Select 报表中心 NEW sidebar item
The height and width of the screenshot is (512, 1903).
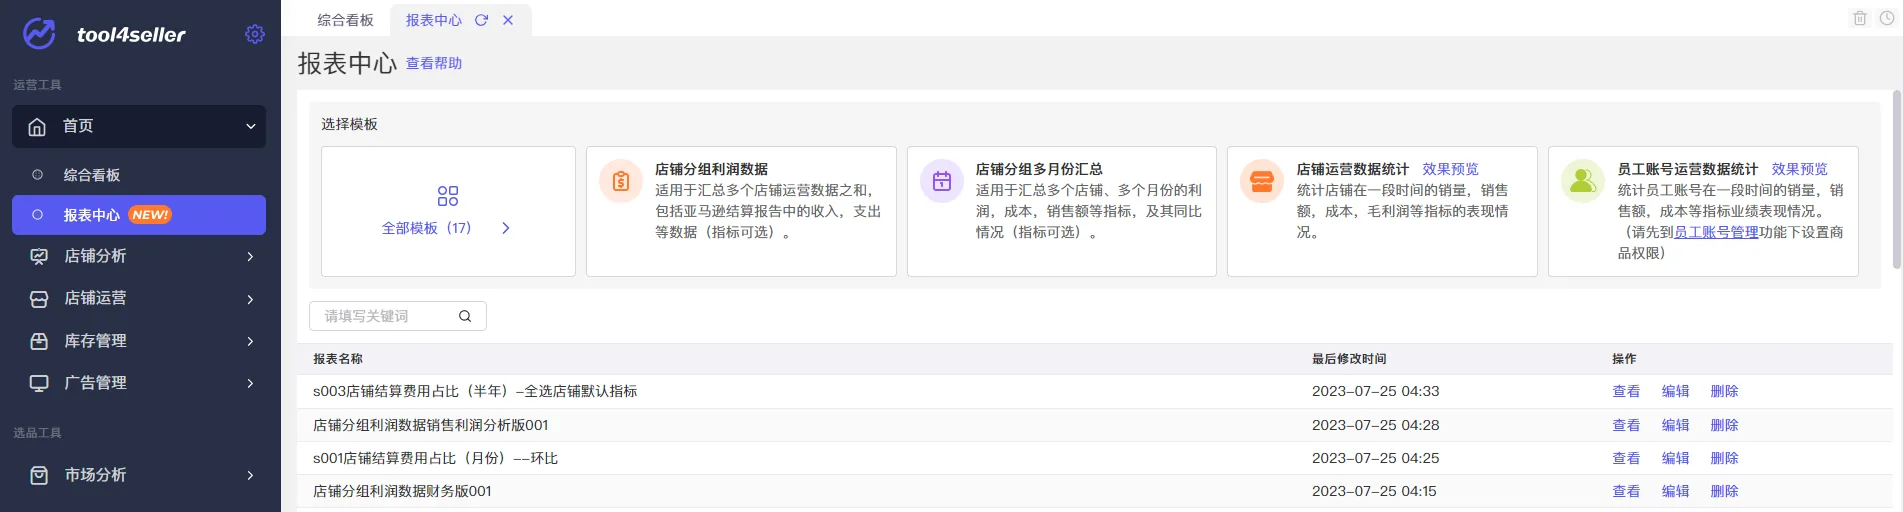coord(139,215)
